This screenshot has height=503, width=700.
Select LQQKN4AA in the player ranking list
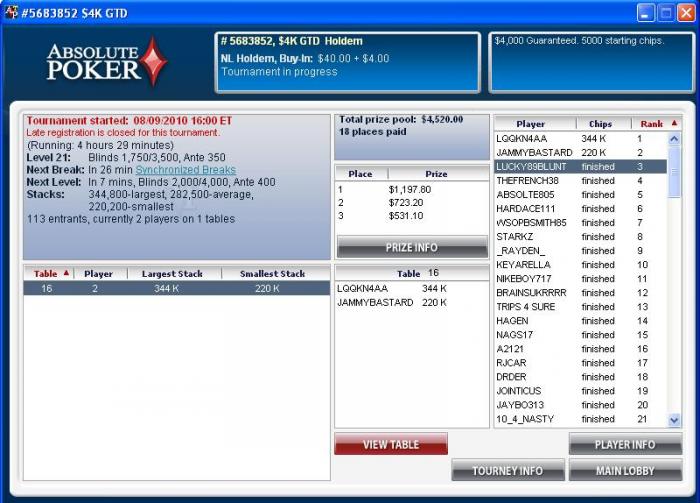coord(581,139)
